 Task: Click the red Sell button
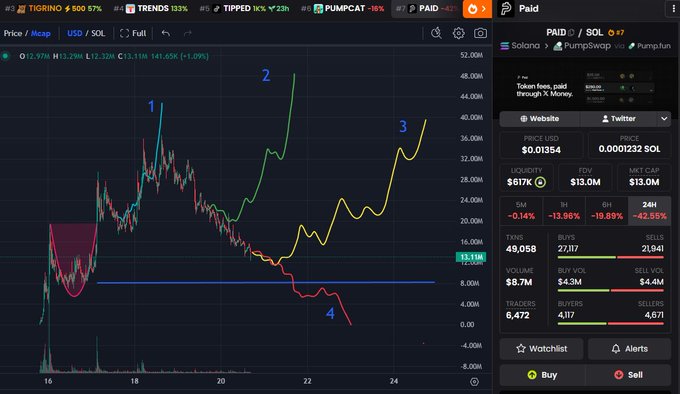point(628,375)
